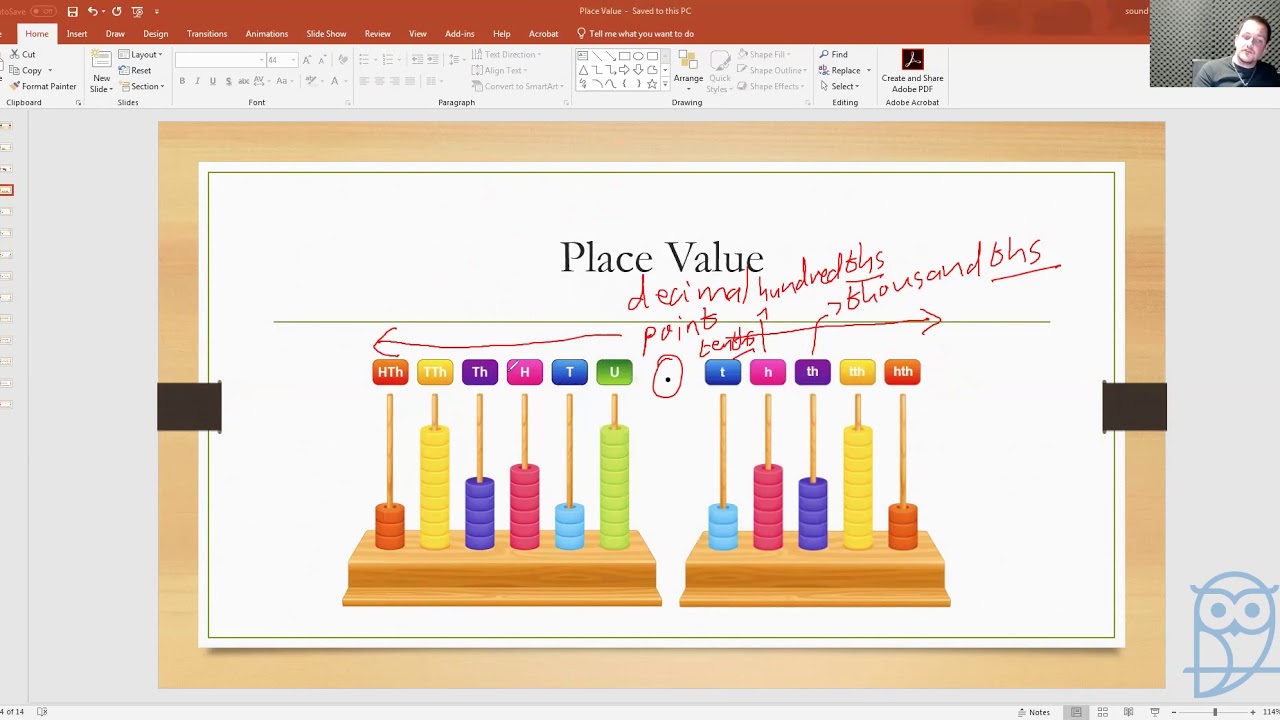This screenshot has height=720, width=1280.
Task: Open the Arrange menu
Action: pyautogui.click(x=688, y=70)
